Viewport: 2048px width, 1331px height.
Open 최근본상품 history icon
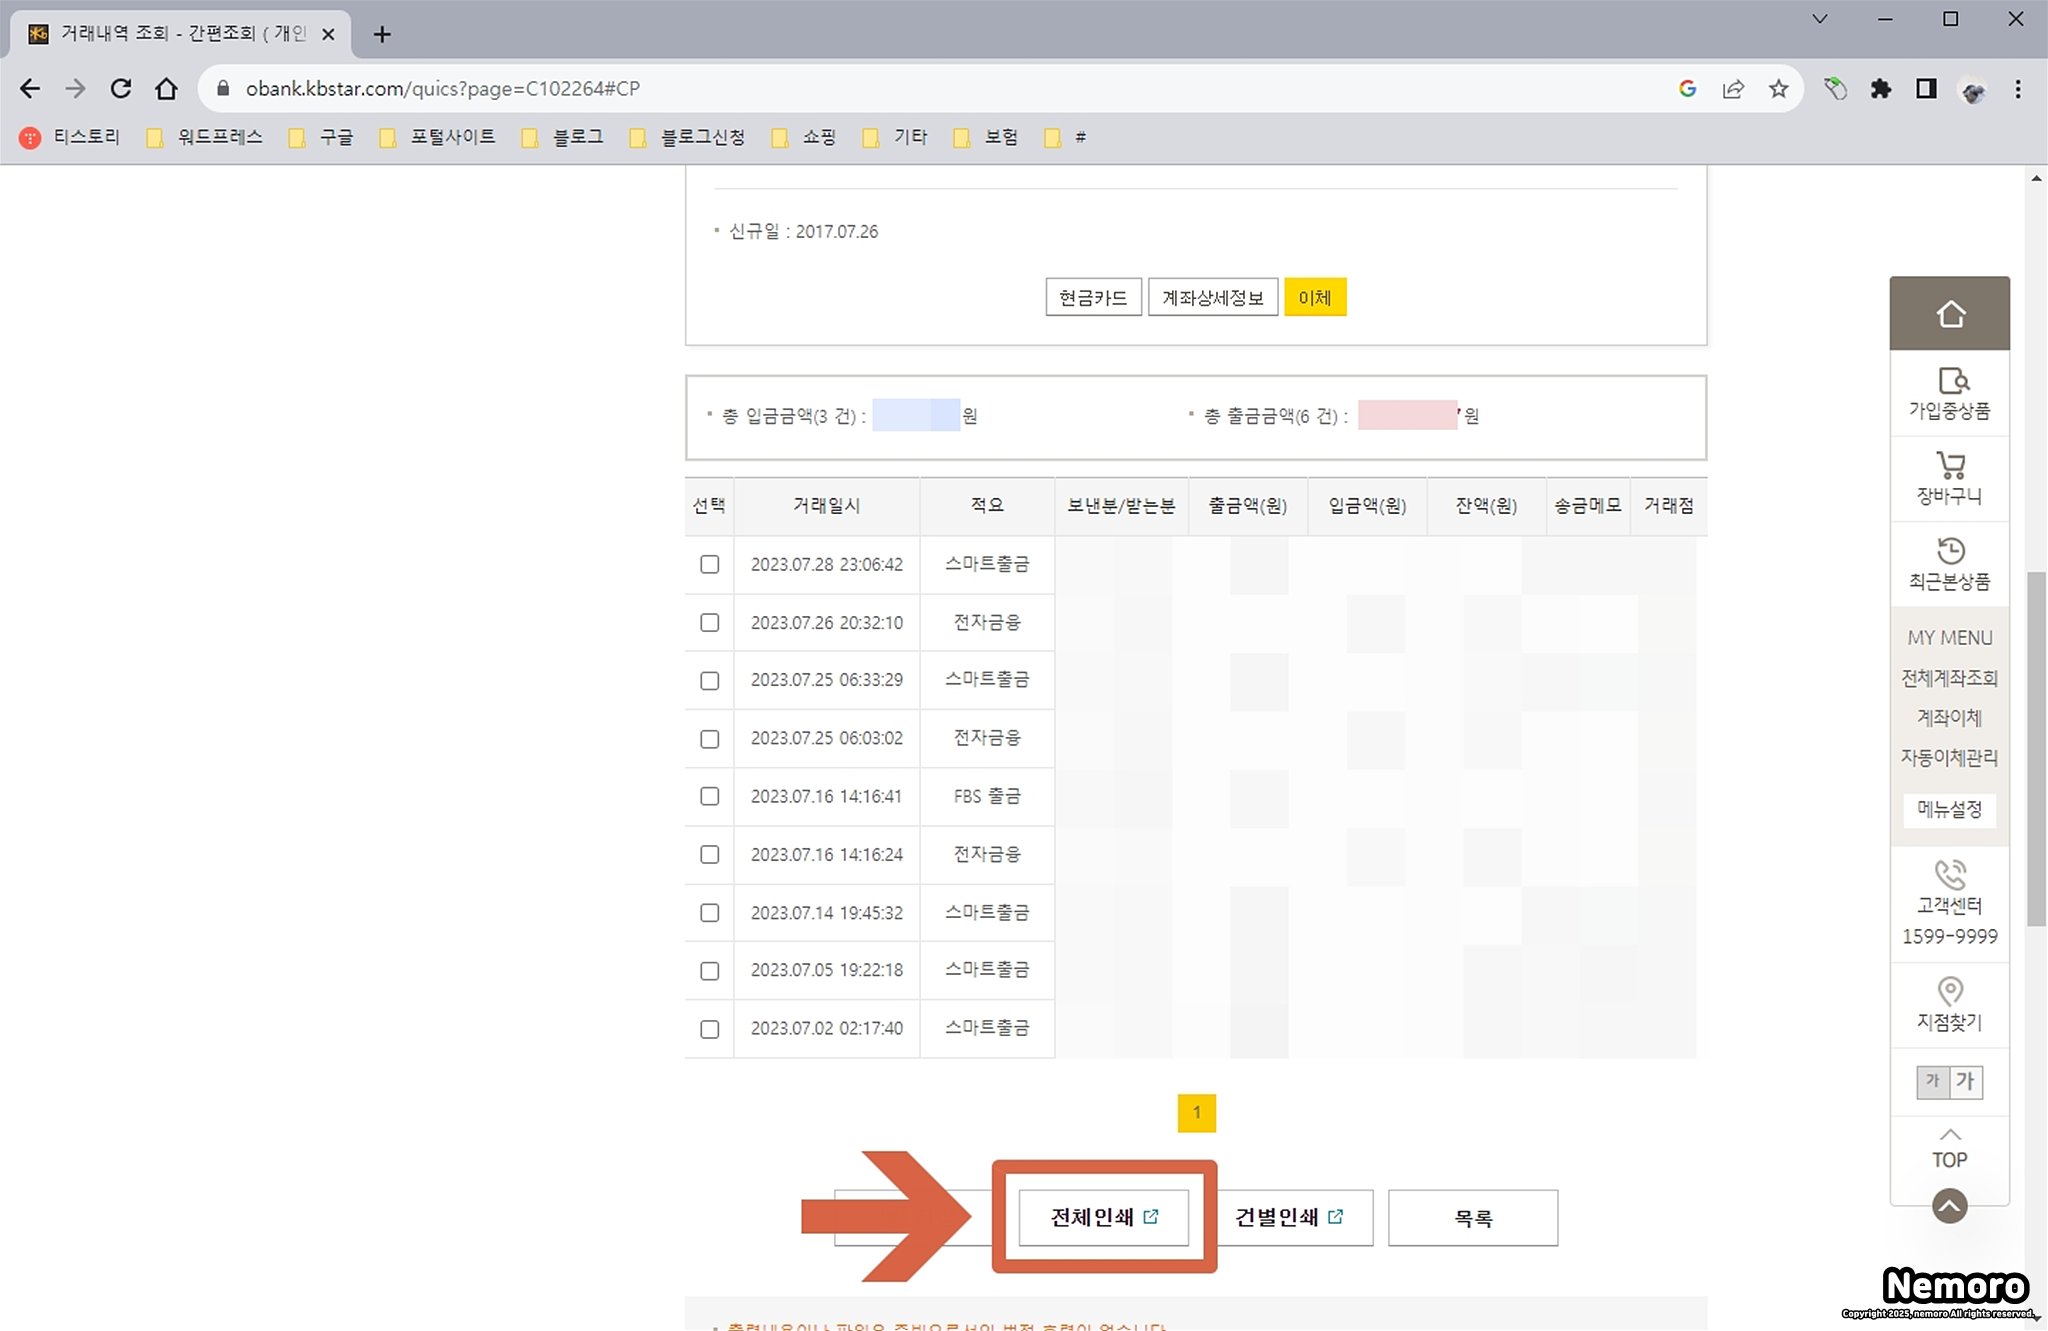[1950, 552]
